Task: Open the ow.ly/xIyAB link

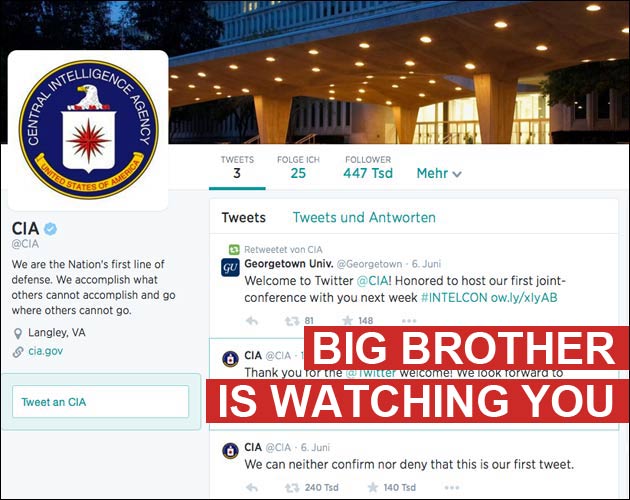Action: (524, 297)
